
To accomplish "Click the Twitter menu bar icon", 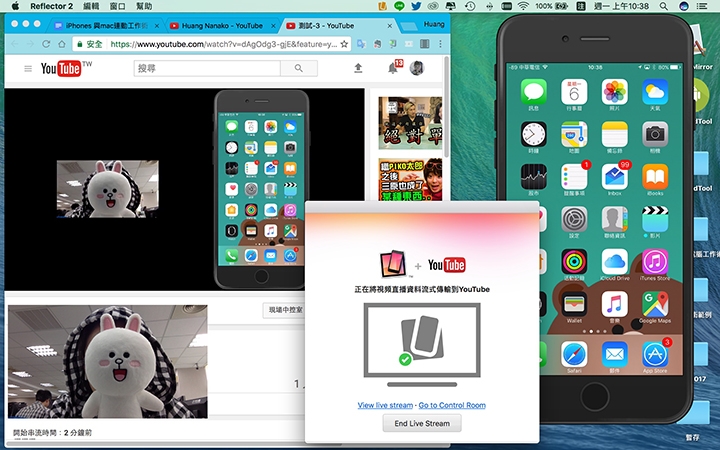I will (x=416, y=6).
